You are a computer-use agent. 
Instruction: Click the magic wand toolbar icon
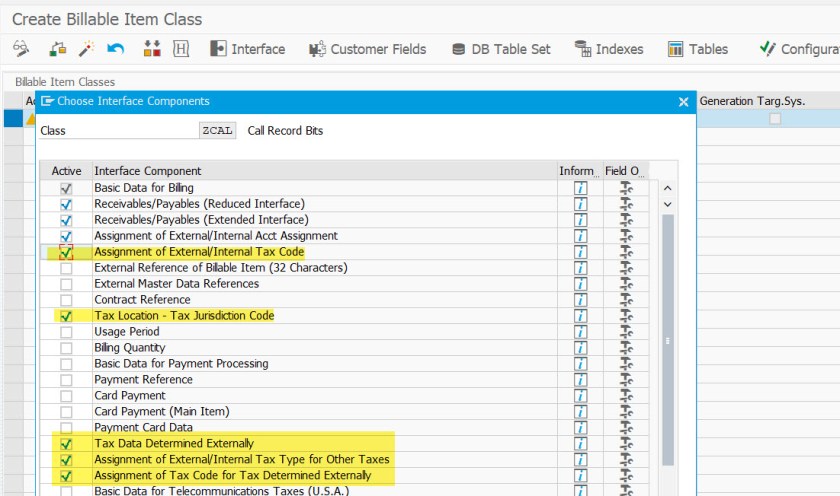pyautogui.click(x=87, y=49)
